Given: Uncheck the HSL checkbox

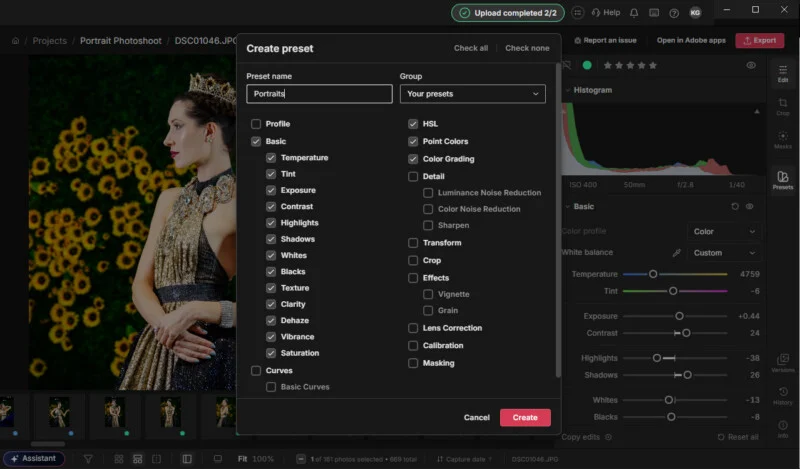Looking at the screenshot, I should [413, 124].
